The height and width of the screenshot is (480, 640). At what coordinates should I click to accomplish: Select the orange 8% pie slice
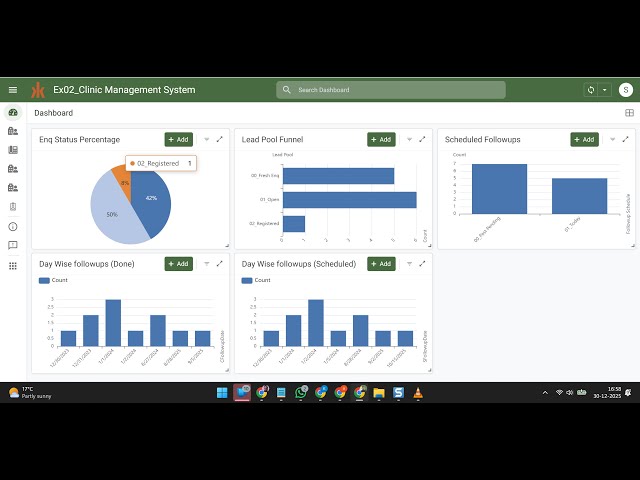(124, 180)
